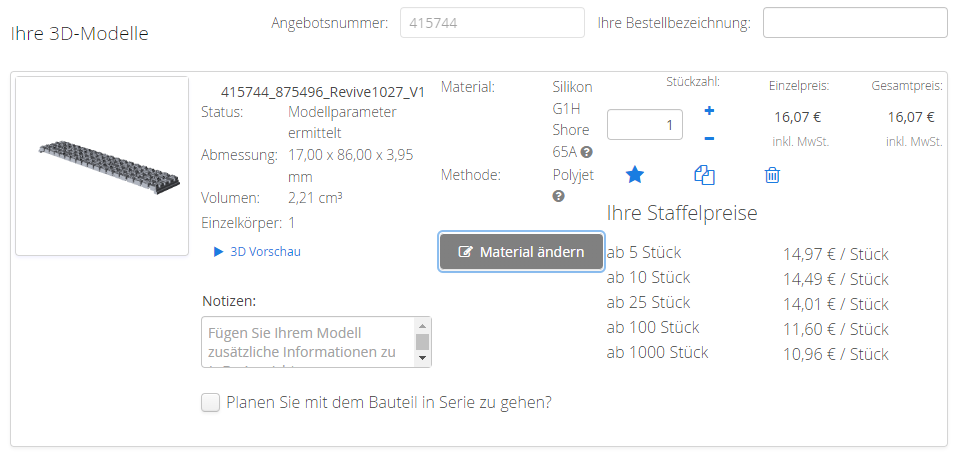Expand the 3D Vorschau preview
This screenshot has width=961, height=455.
tap(257, 252)
